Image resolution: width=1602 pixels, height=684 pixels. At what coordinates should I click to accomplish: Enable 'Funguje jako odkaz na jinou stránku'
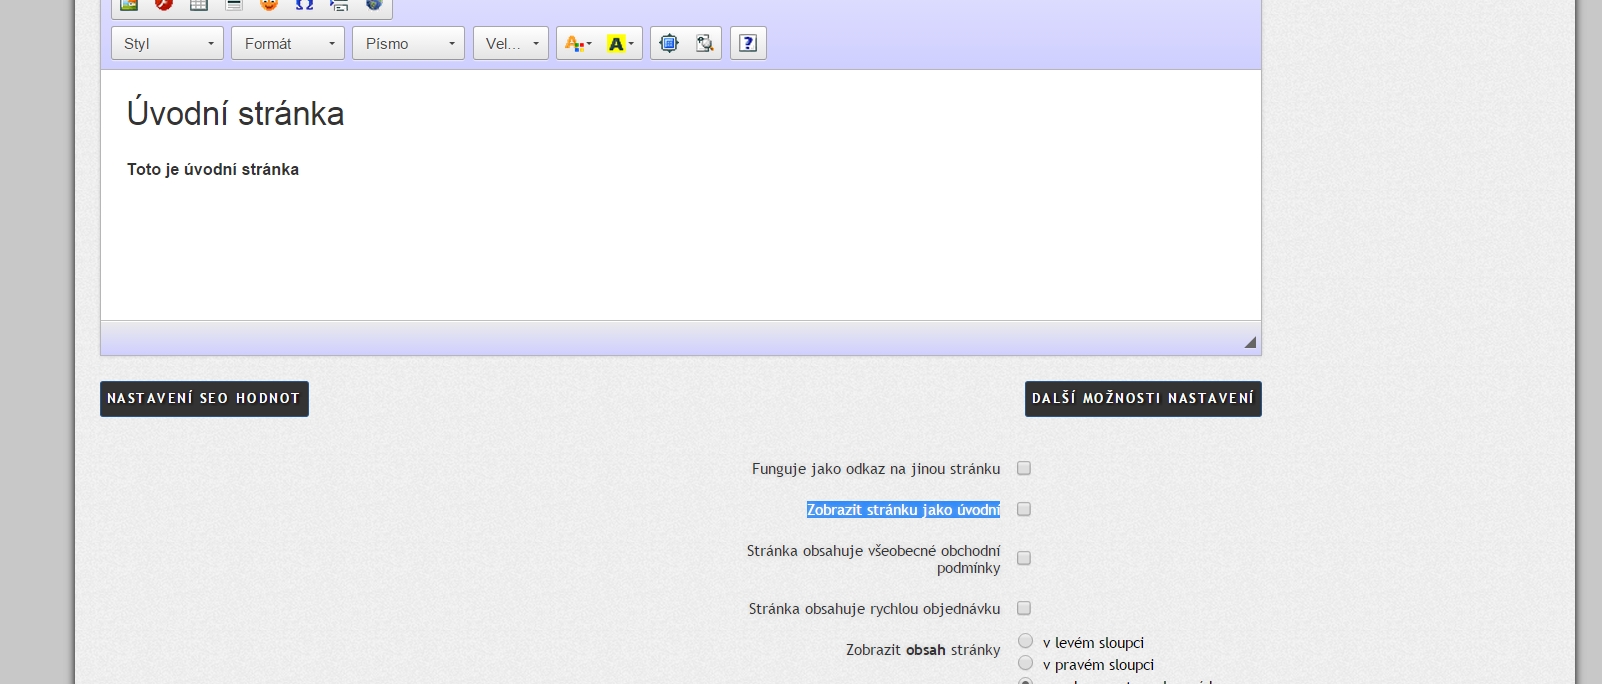point(1024,468)
